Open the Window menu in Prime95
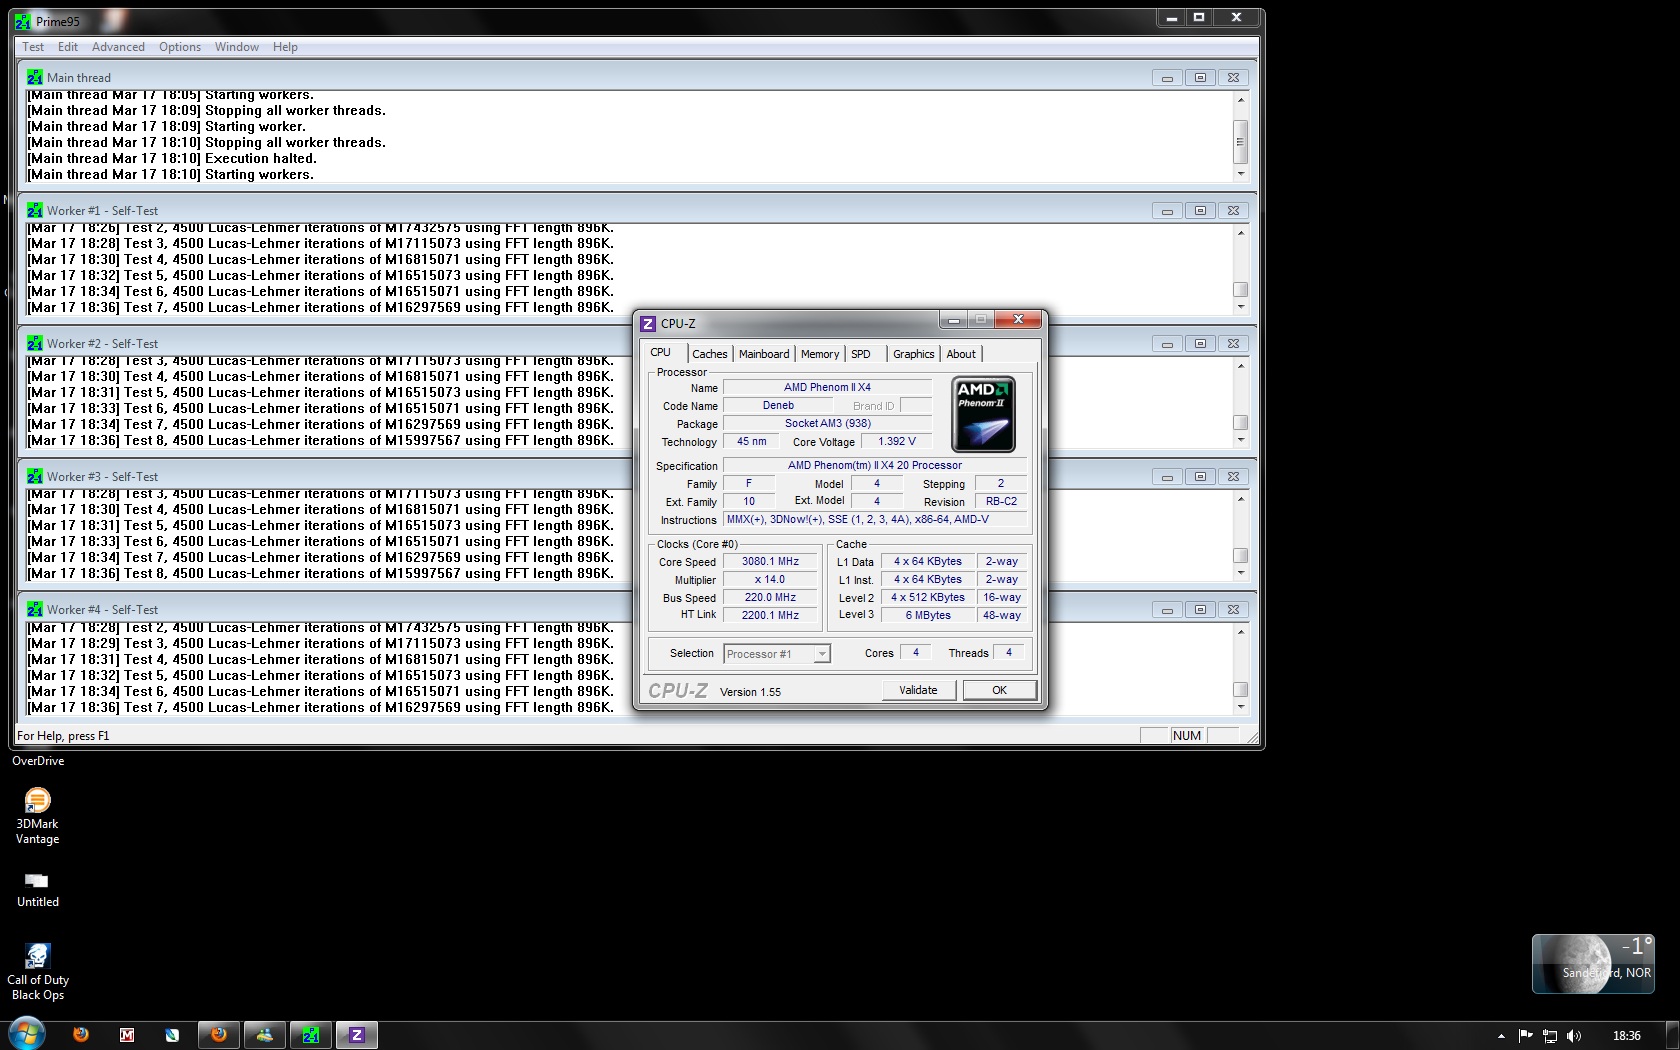Image resolution: width=1680 pixels, height=1050 pixels. (237, 47)
